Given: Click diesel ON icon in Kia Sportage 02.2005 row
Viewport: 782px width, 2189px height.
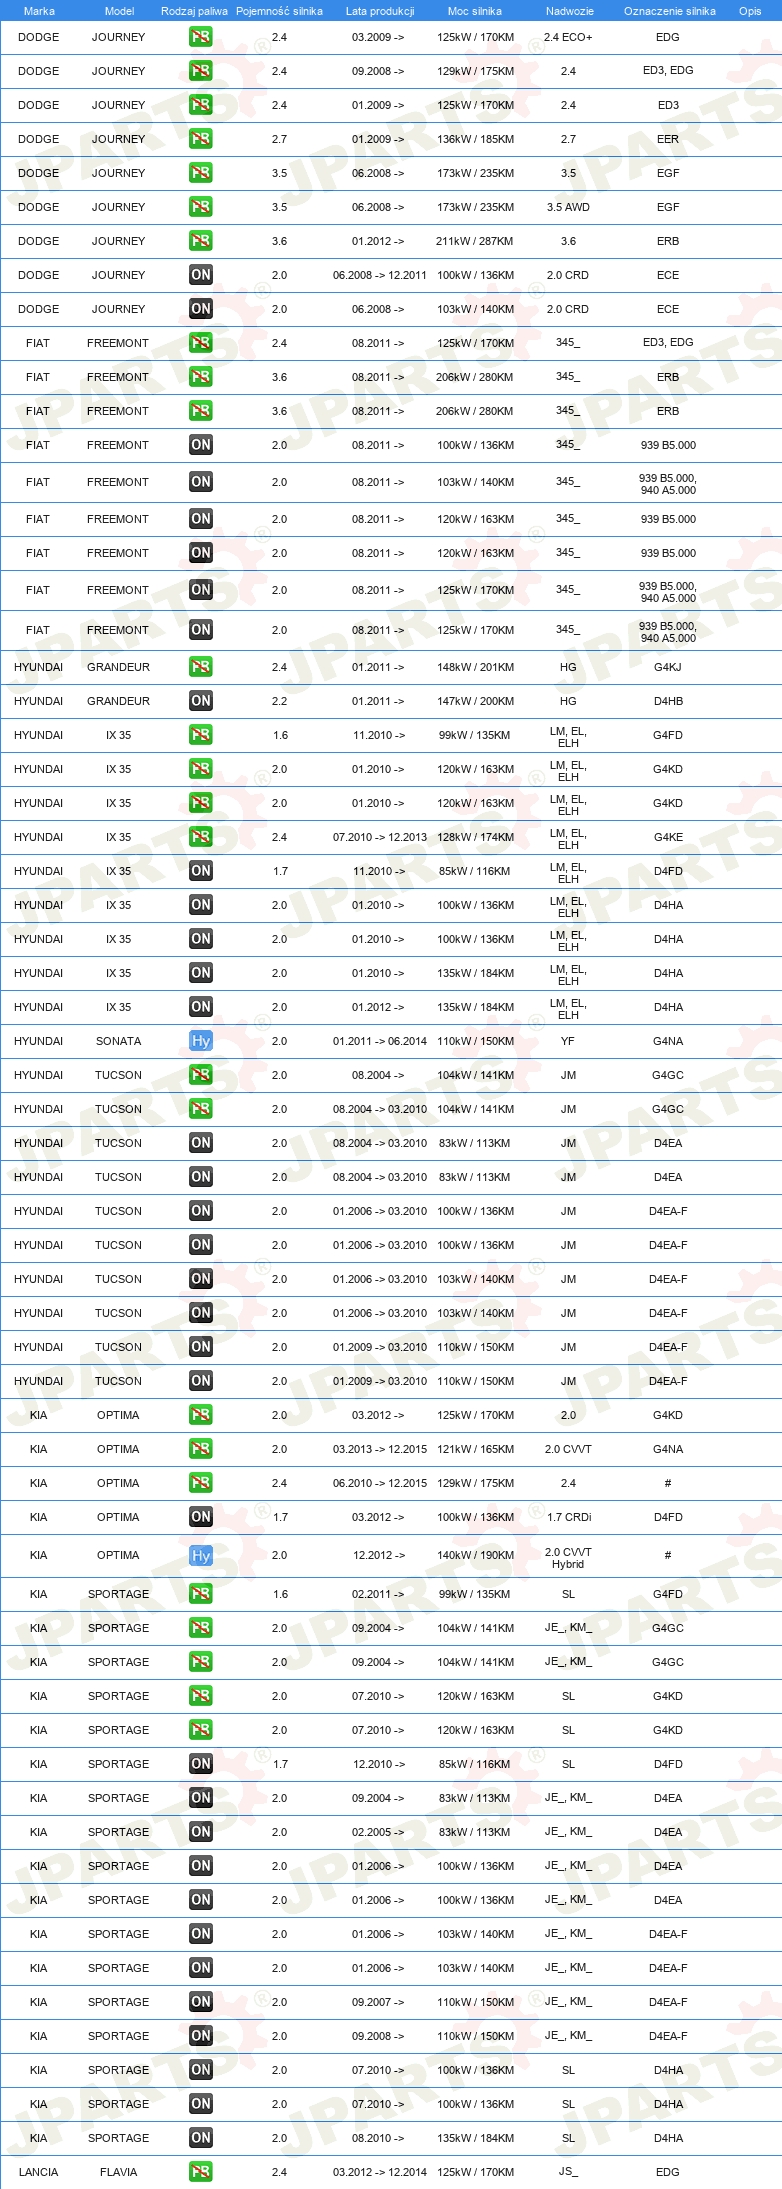Looking at the screenshot, I should point(201,1832).
